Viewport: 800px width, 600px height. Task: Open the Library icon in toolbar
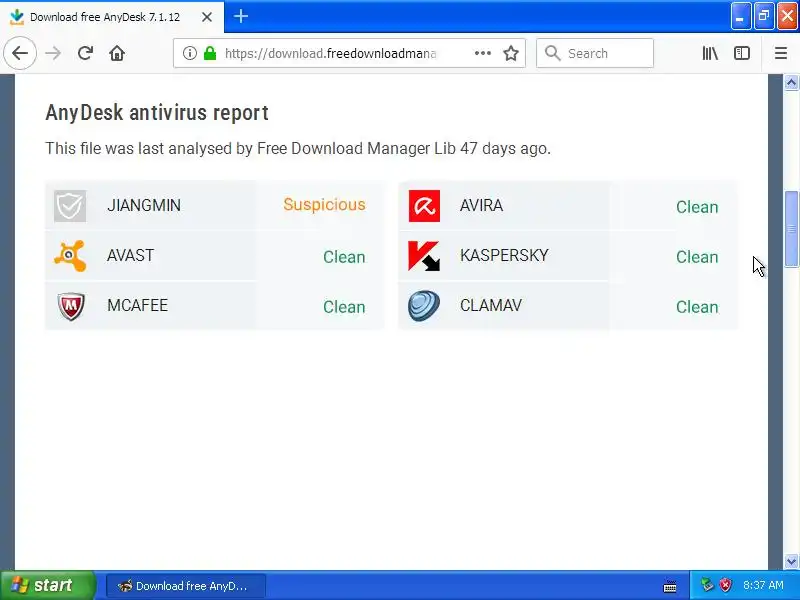coord(710,53)
